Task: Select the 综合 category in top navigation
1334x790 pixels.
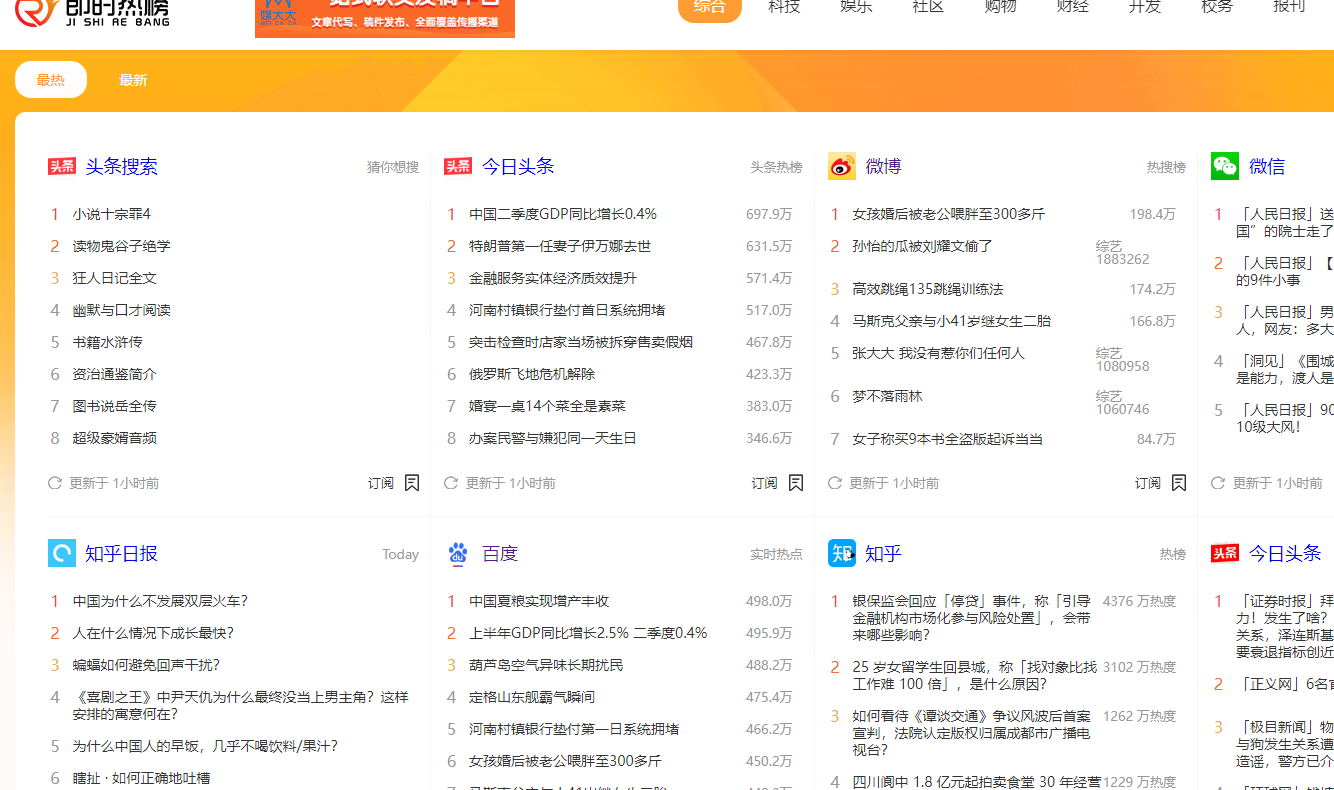Action: [x=710, y=8]
